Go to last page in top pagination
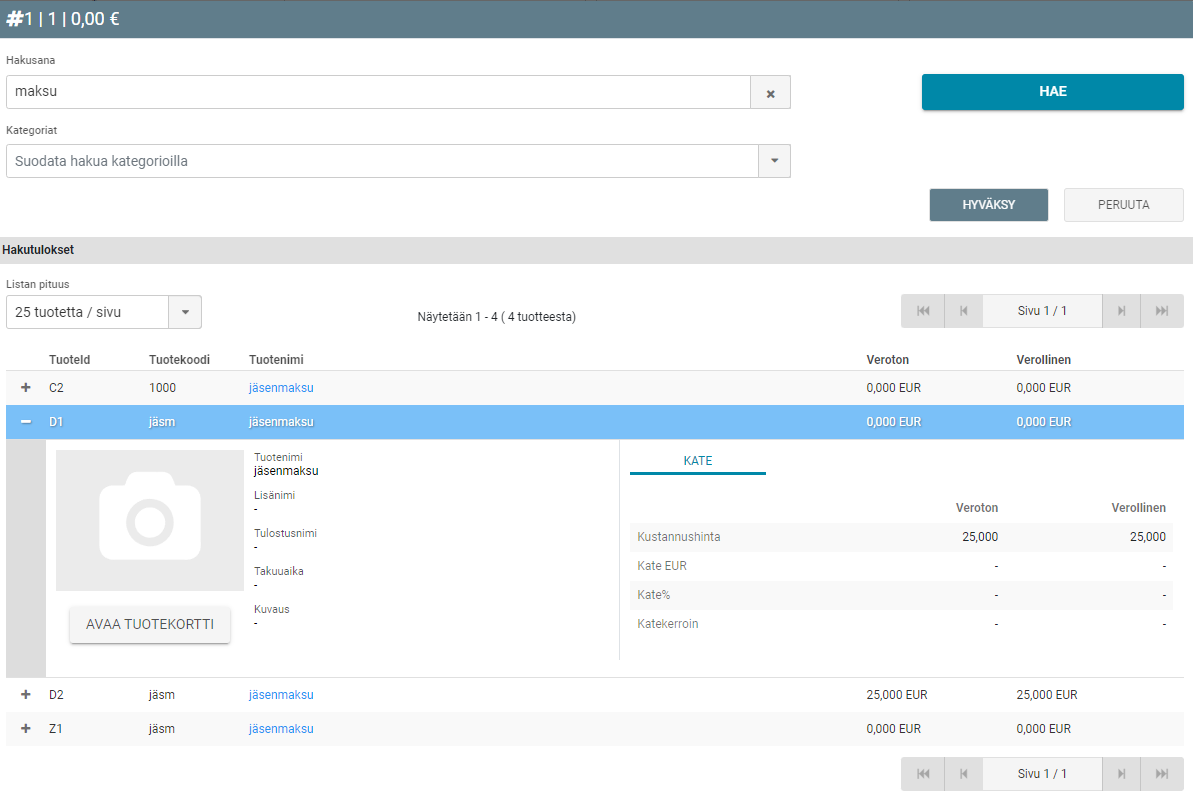1193x797 pixels. click(x=1162, y=311)
